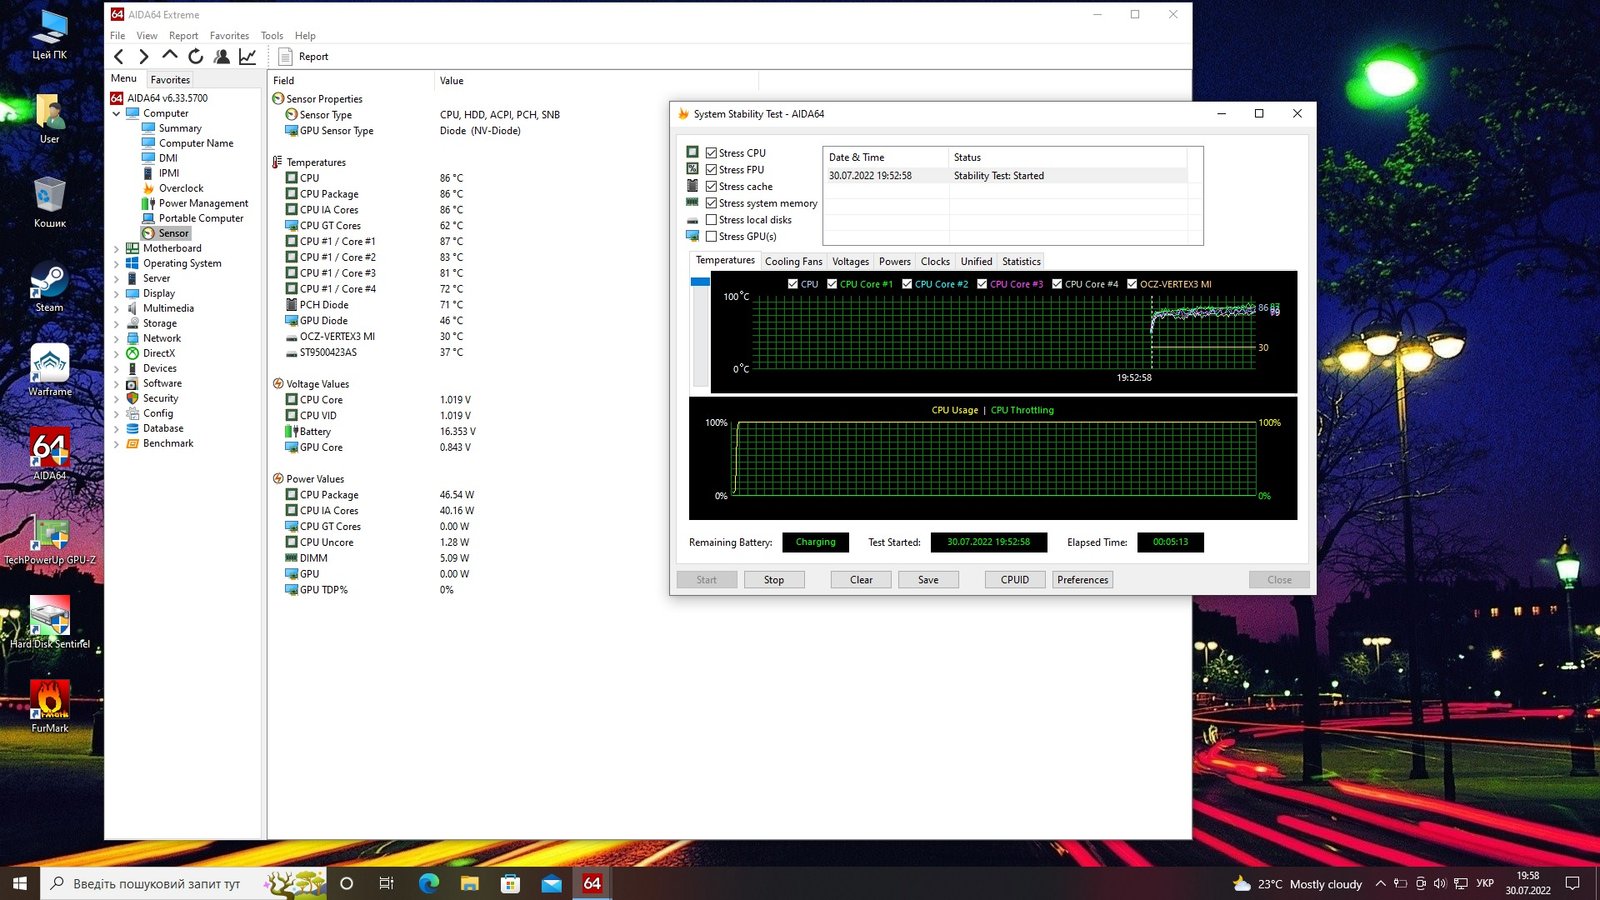1600x900 pixels.
Task: Click the Up arrow toolbar icon
Action: pyautogui.click(x=169, y=56)
